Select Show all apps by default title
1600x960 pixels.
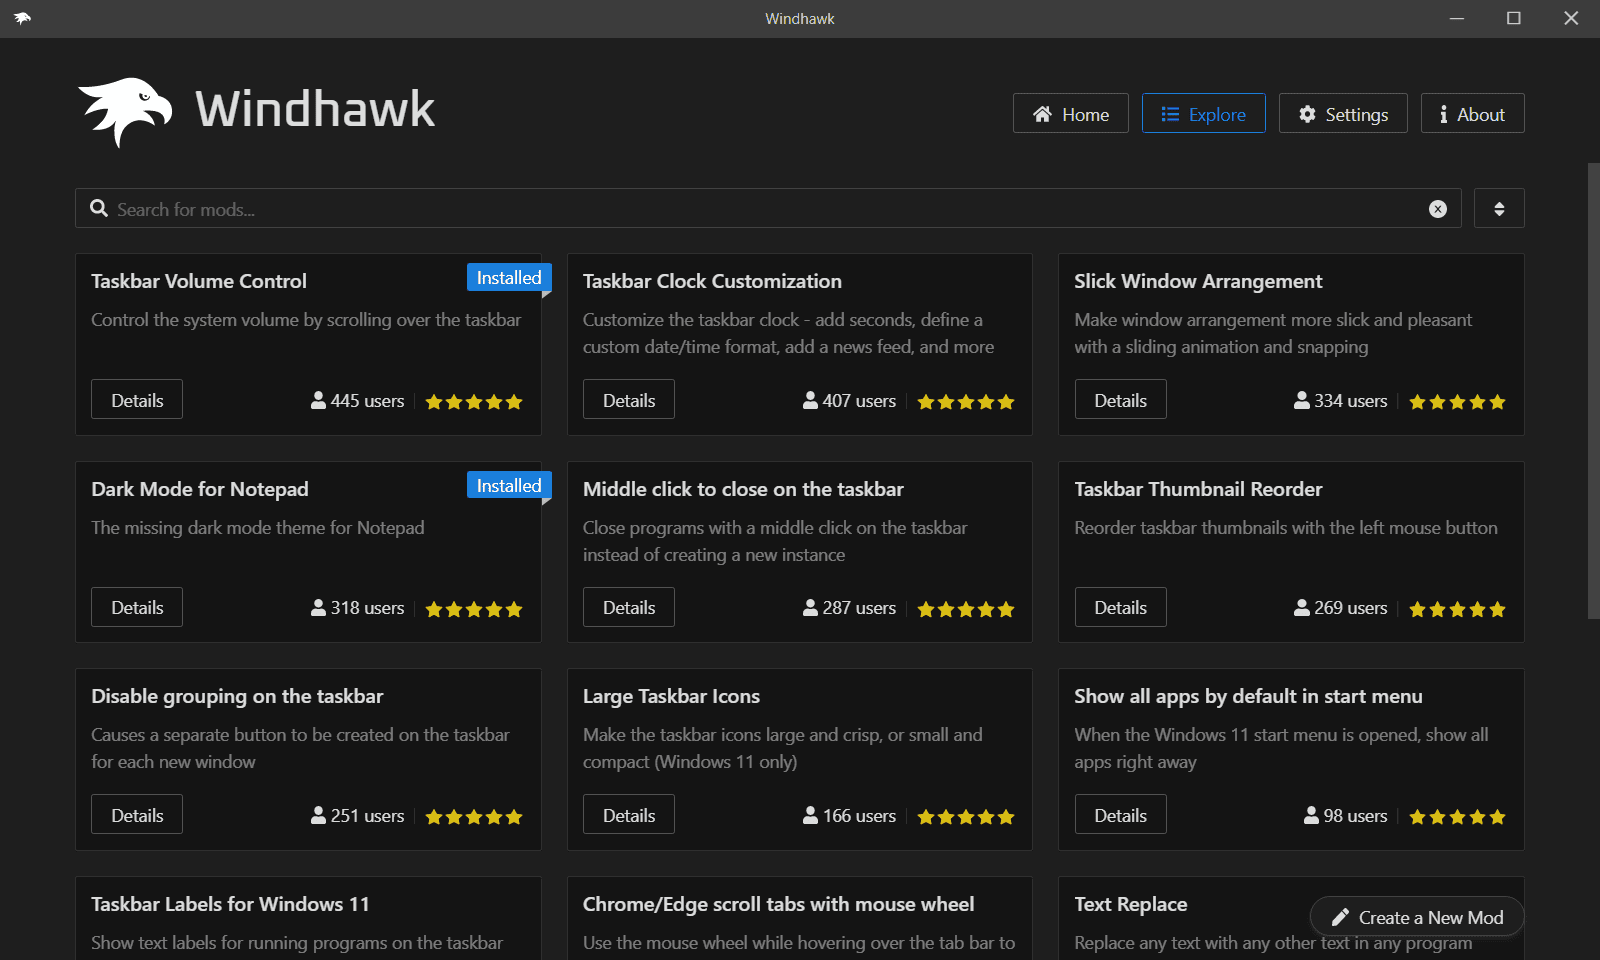click(x=1248, y=696)
